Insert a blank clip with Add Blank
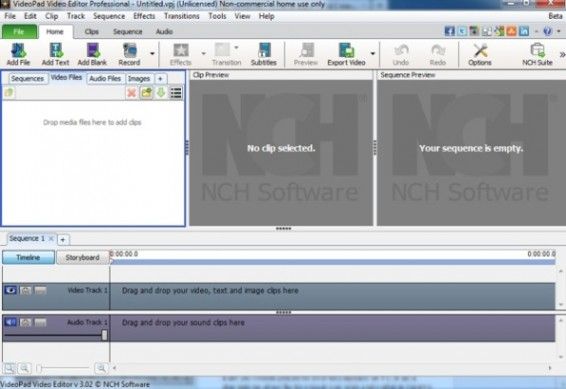The width and height of the screenshot is (566, 389). (92, 54)
